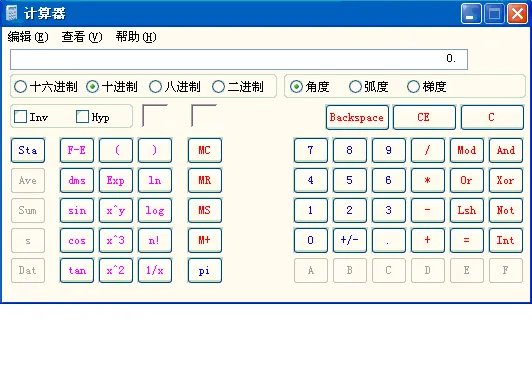Insert an opening parenthesis
The width and height of the screenshot is (532, 384).
(x=116, y=150)
